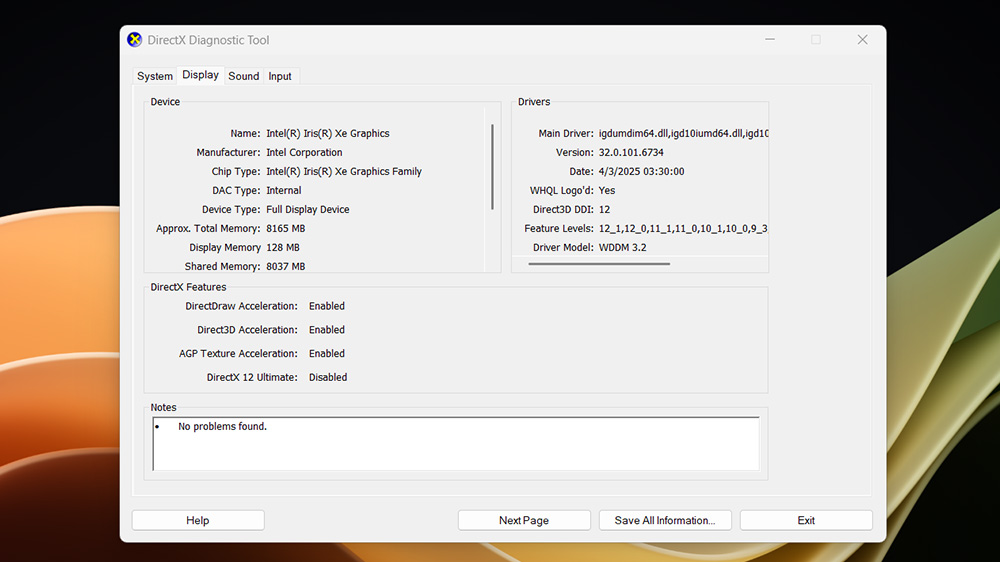Image resolution: width=1000 pixels, height=562 pixels.
Task: Click the shared memory value '8037 MB'
Action: pos(286,267)
